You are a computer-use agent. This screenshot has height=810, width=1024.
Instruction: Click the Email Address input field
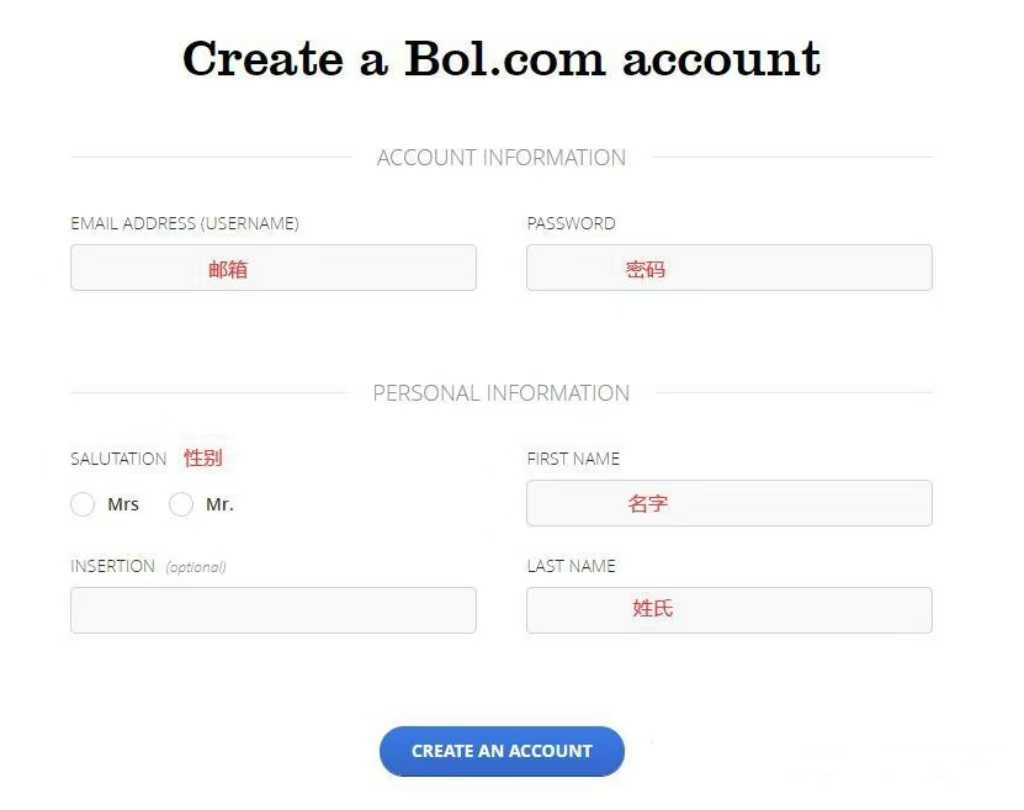[273, 268]
